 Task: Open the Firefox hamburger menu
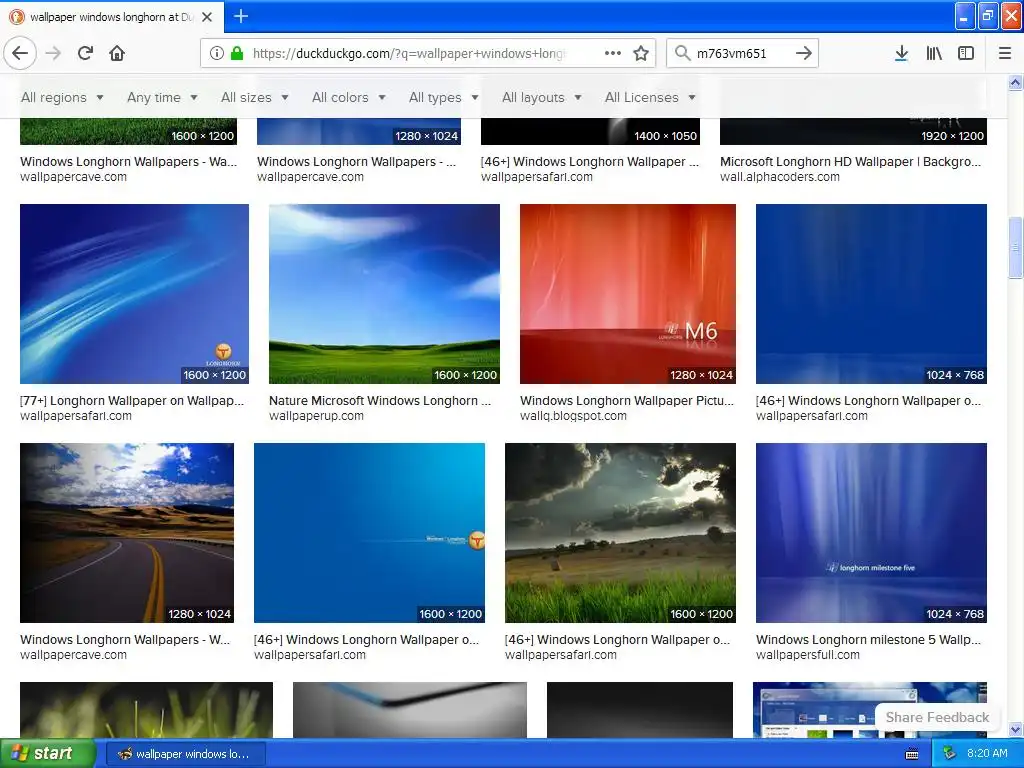point(1004,53)
